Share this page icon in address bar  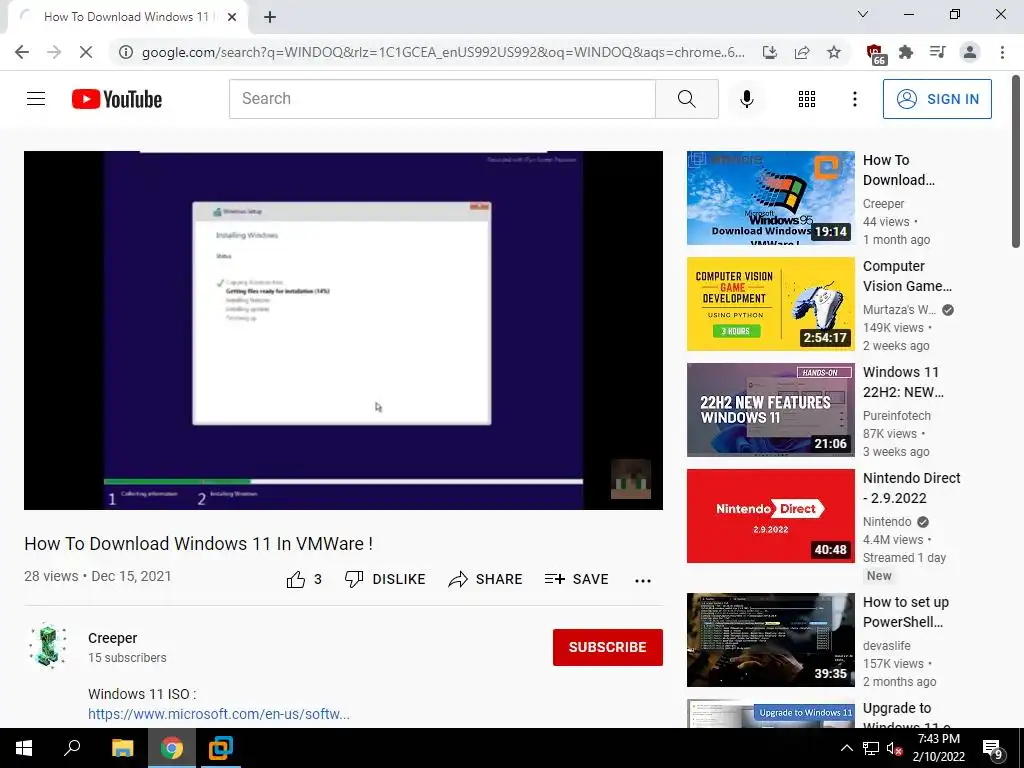pyautogui.click(x=802, y=52)
